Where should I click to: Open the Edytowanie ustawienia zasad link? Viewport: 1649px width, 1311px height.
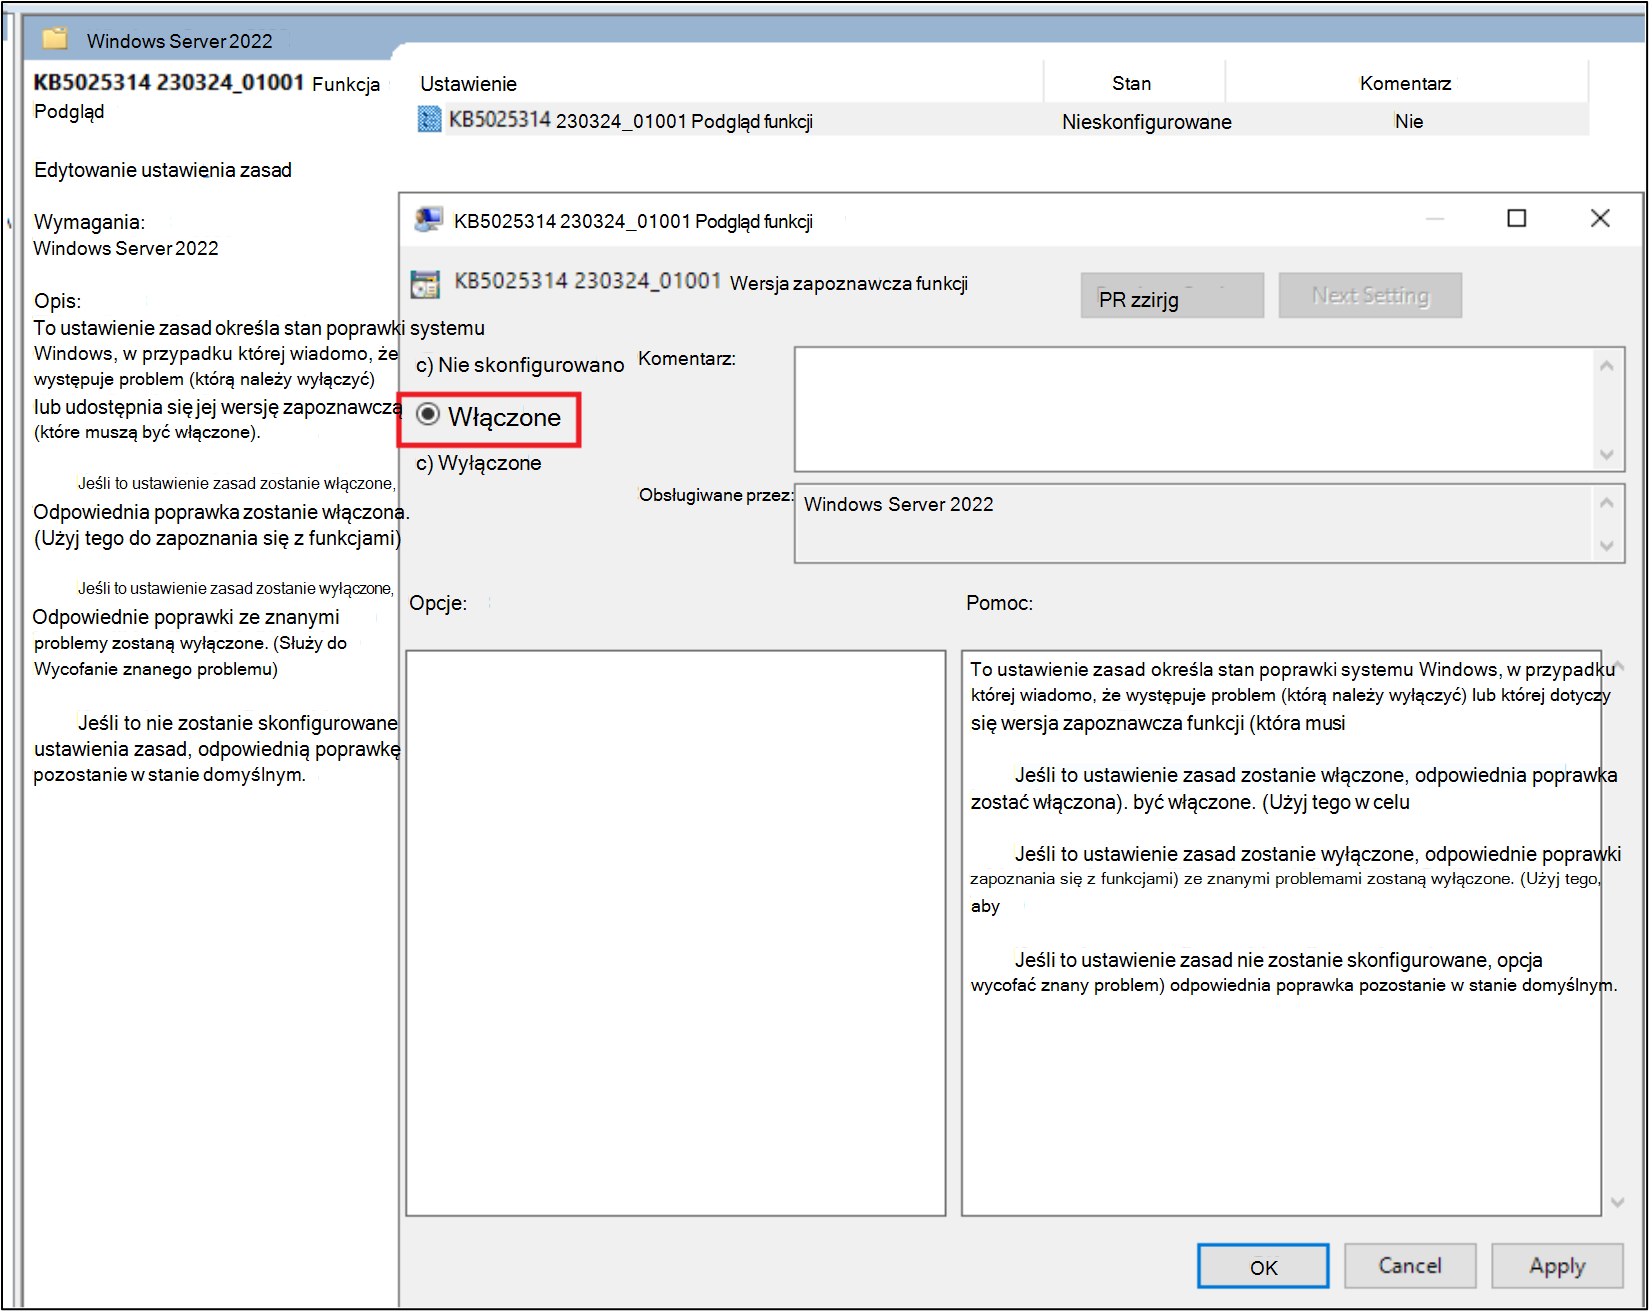pyautogui.click(x=163, y=170)
